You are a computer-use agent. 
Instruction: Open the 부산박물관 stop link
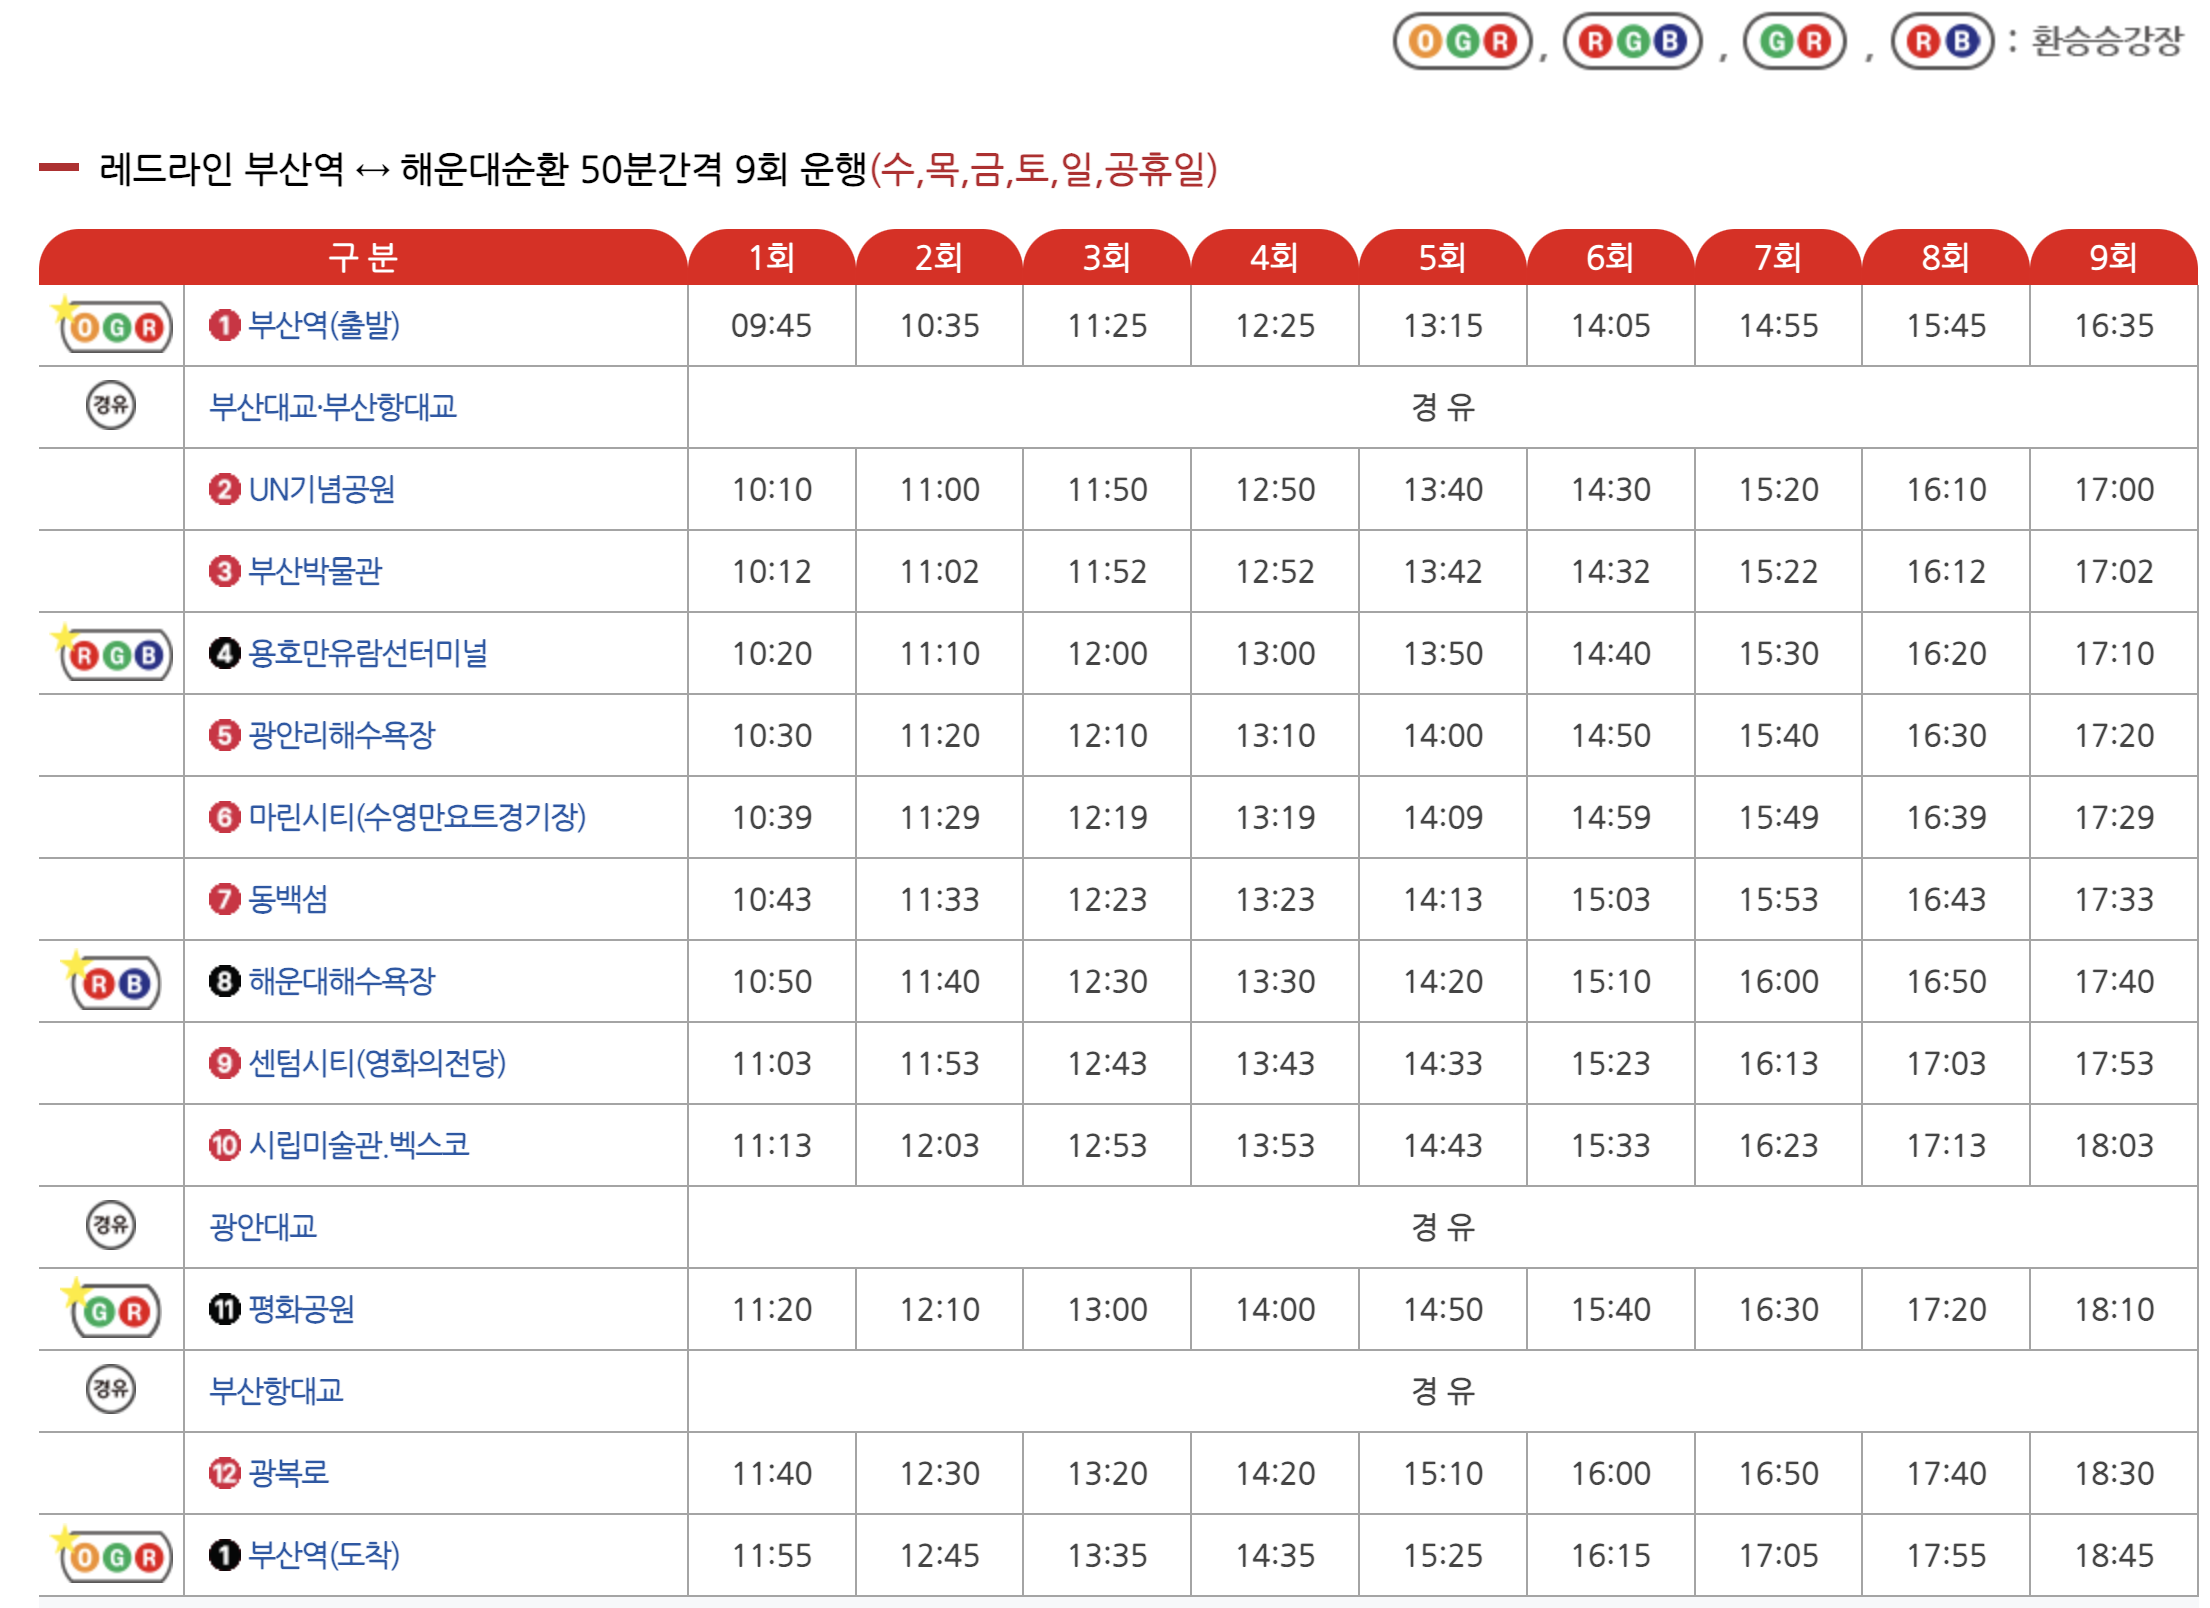coord(315,571)
